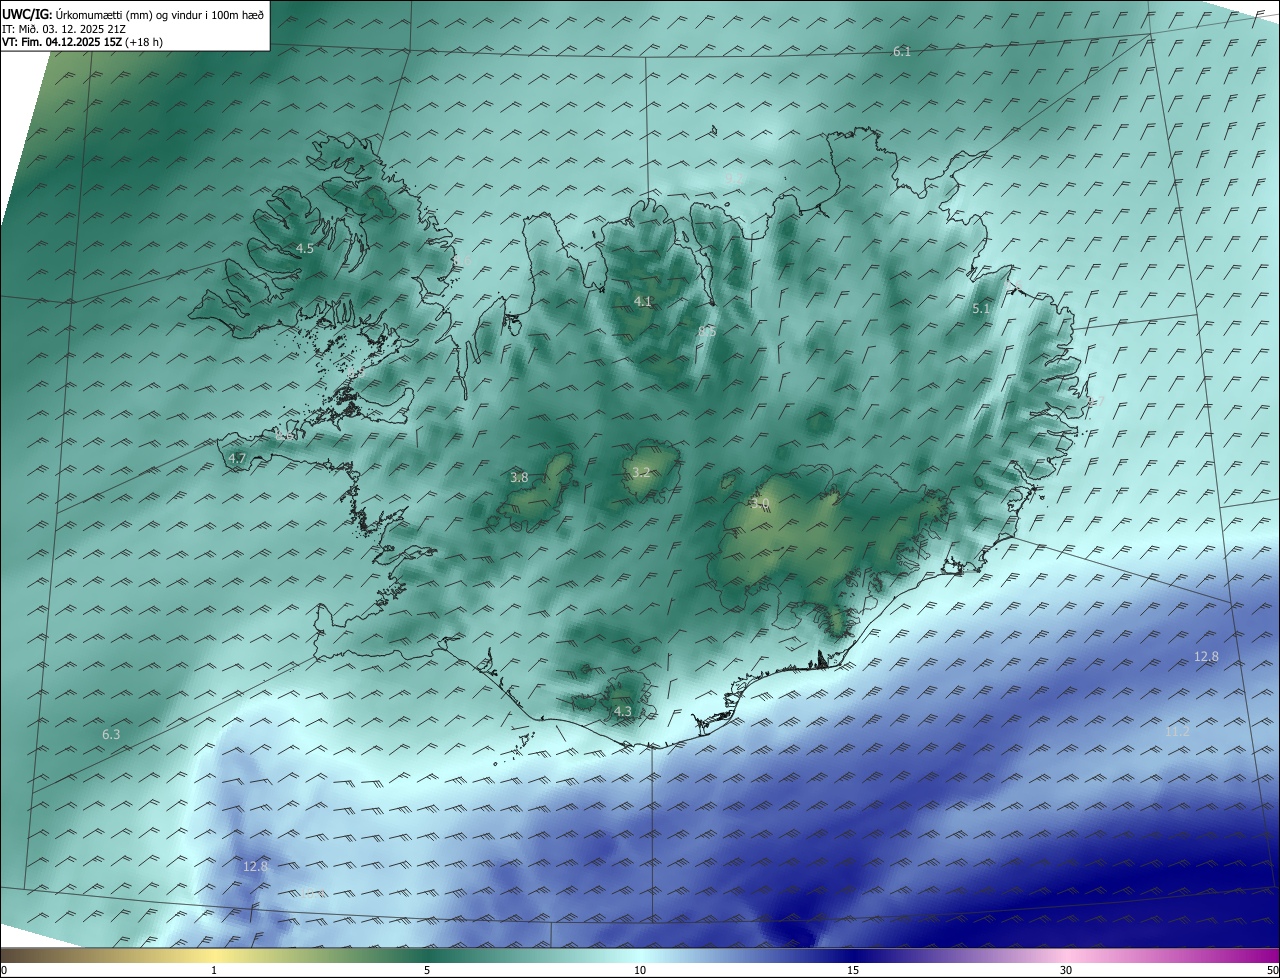Image resolution: width=1280 pixels, height=978 pixels.
Task: Click the 12.8 value below the 6.3 label
Action: (256, 866)
